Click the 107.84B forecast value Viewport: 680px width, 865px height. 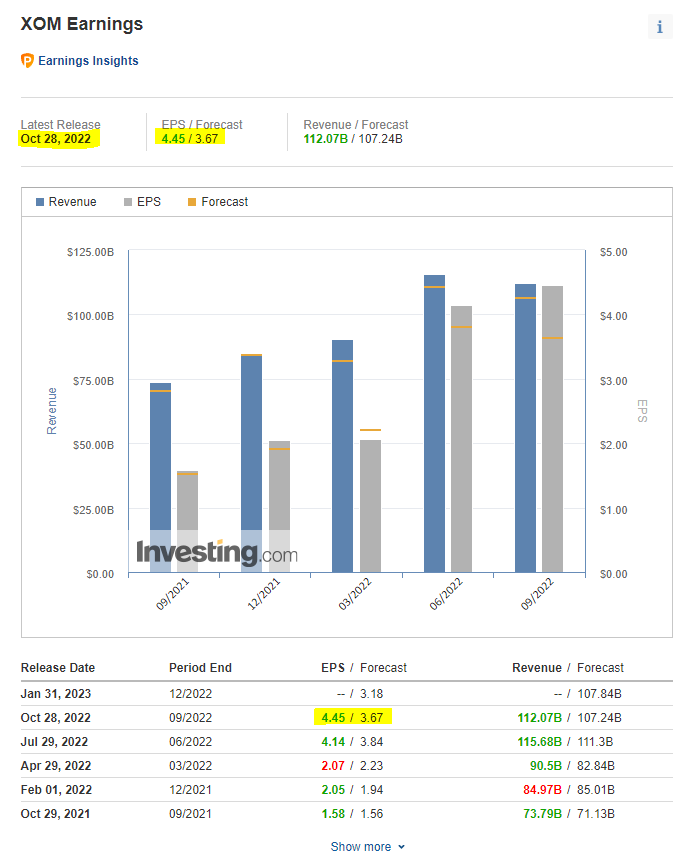(599, 693)
